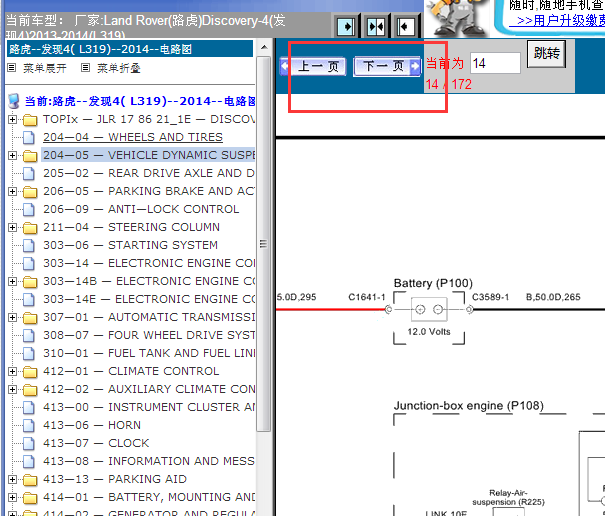Click 菜单展开 to expand the menu

tap(45, 68)
